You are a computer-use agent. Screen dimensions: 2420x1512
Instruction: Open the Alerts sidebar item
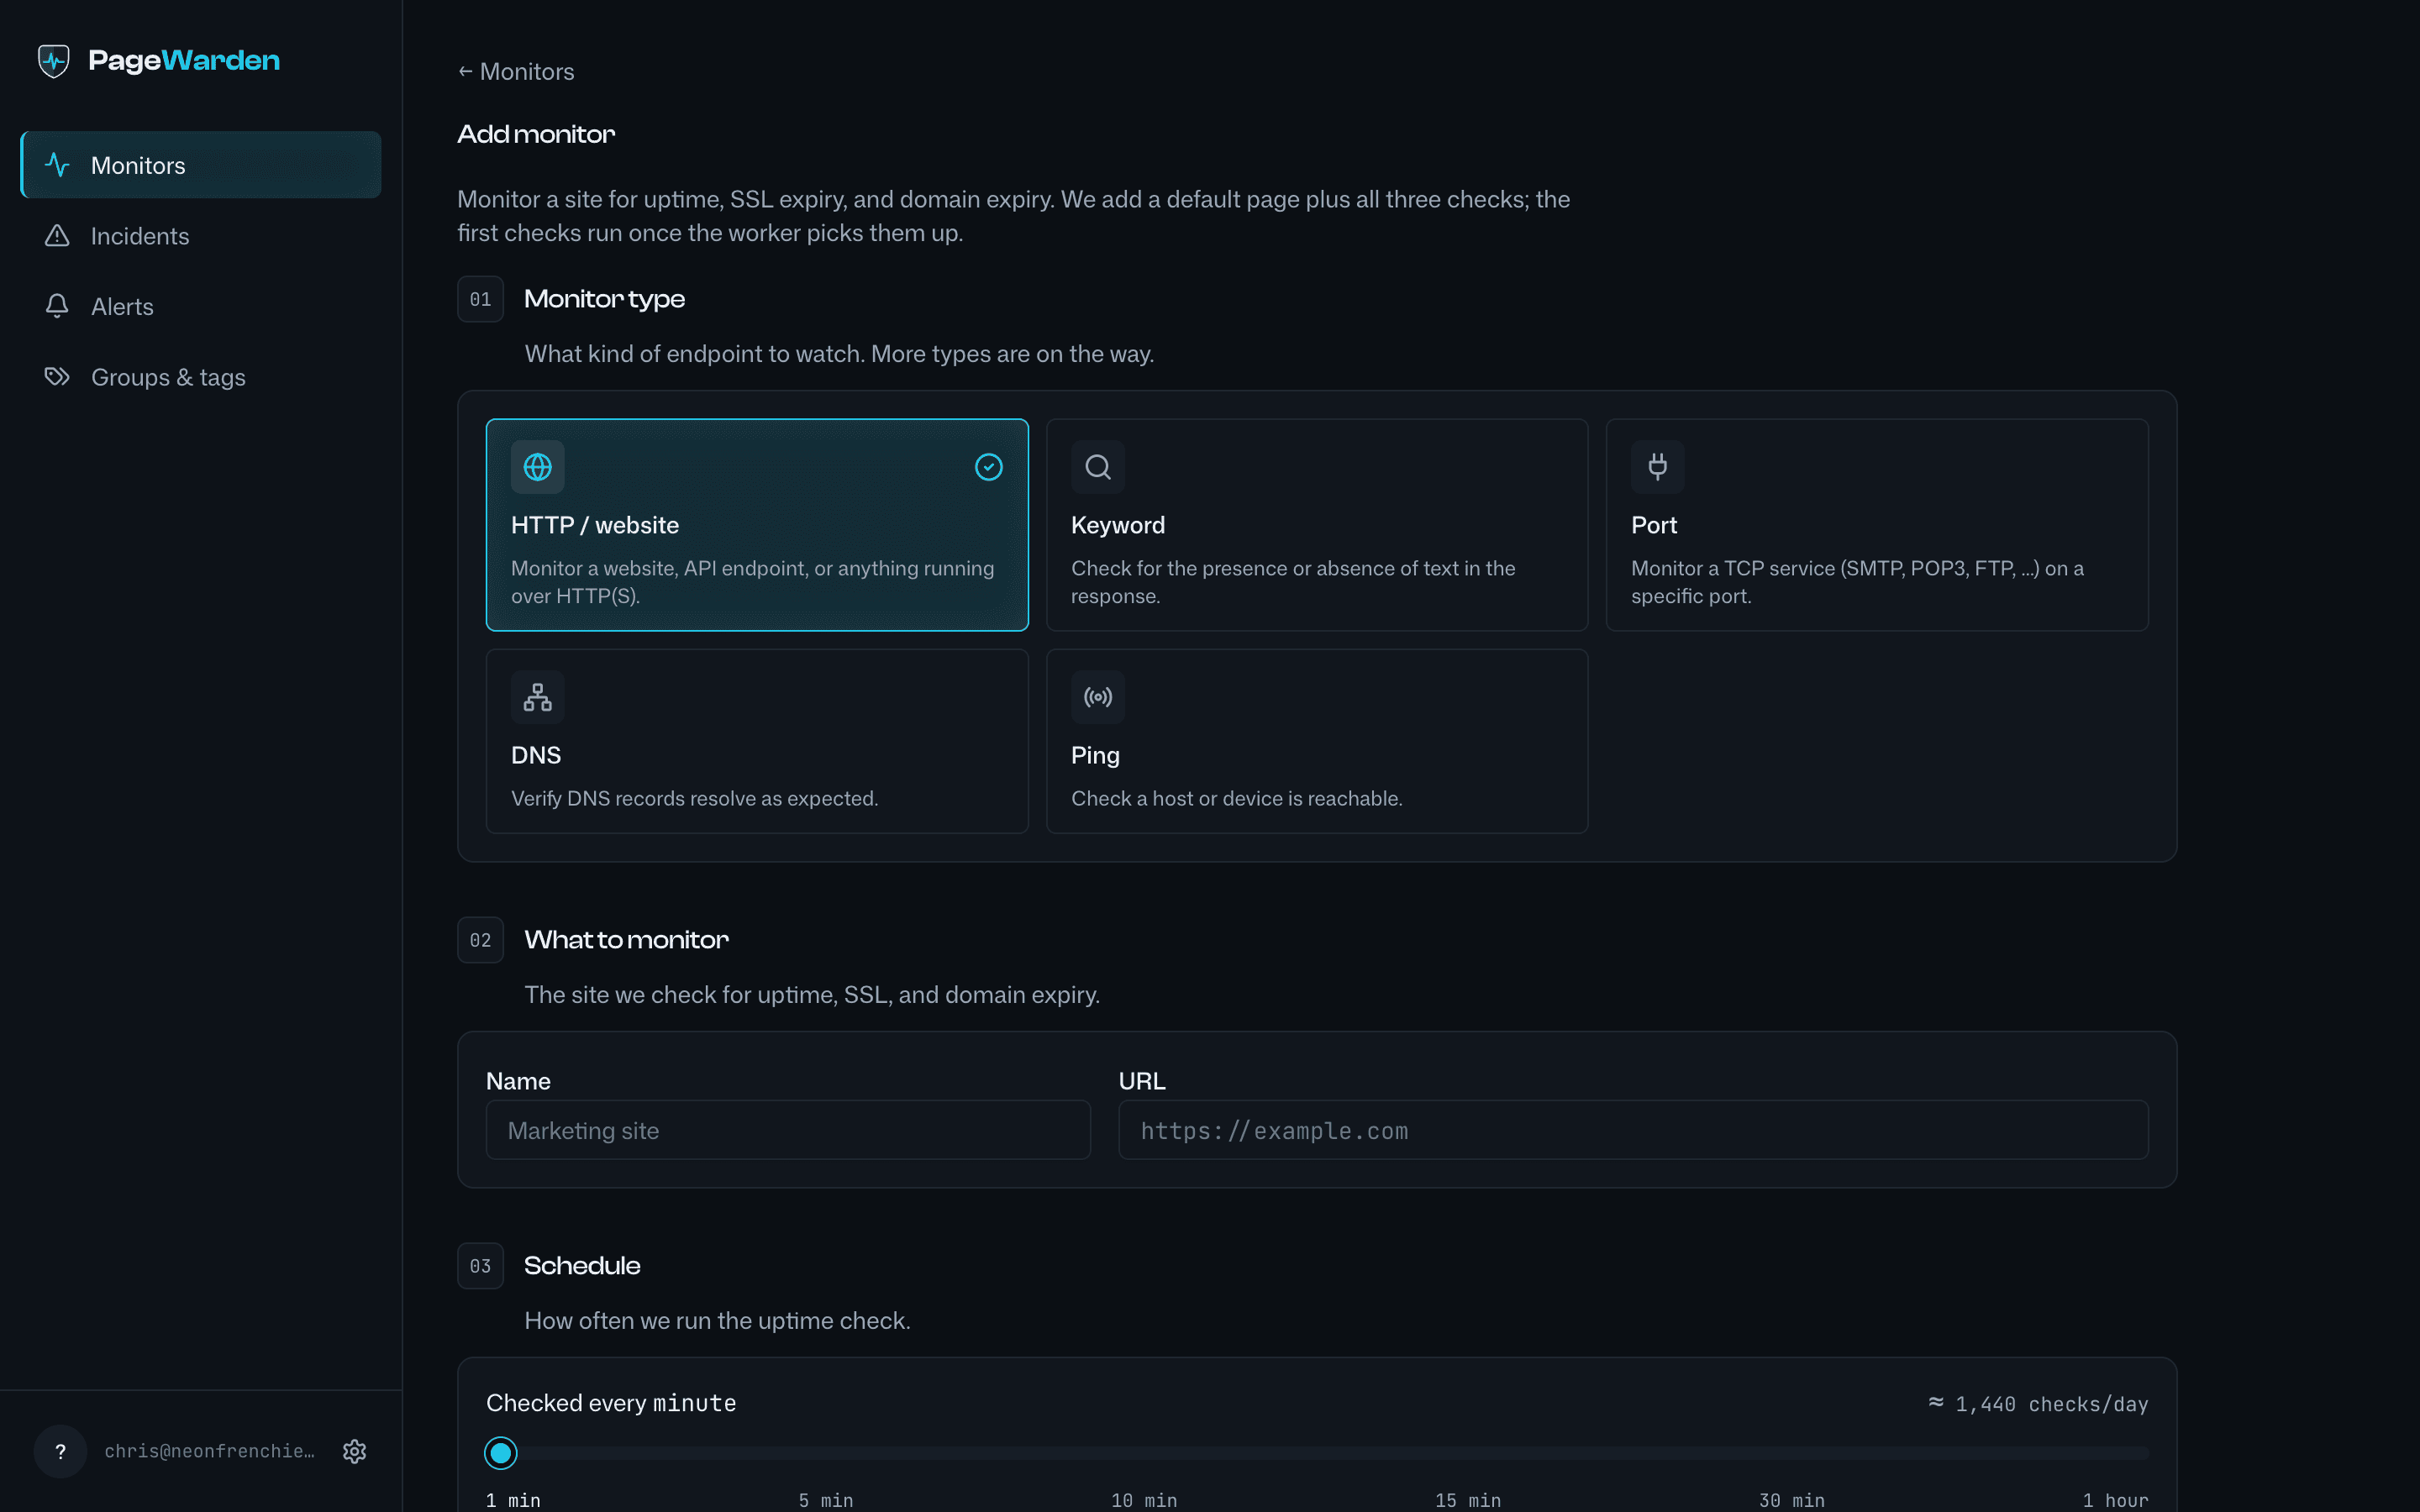click(201, 306)
